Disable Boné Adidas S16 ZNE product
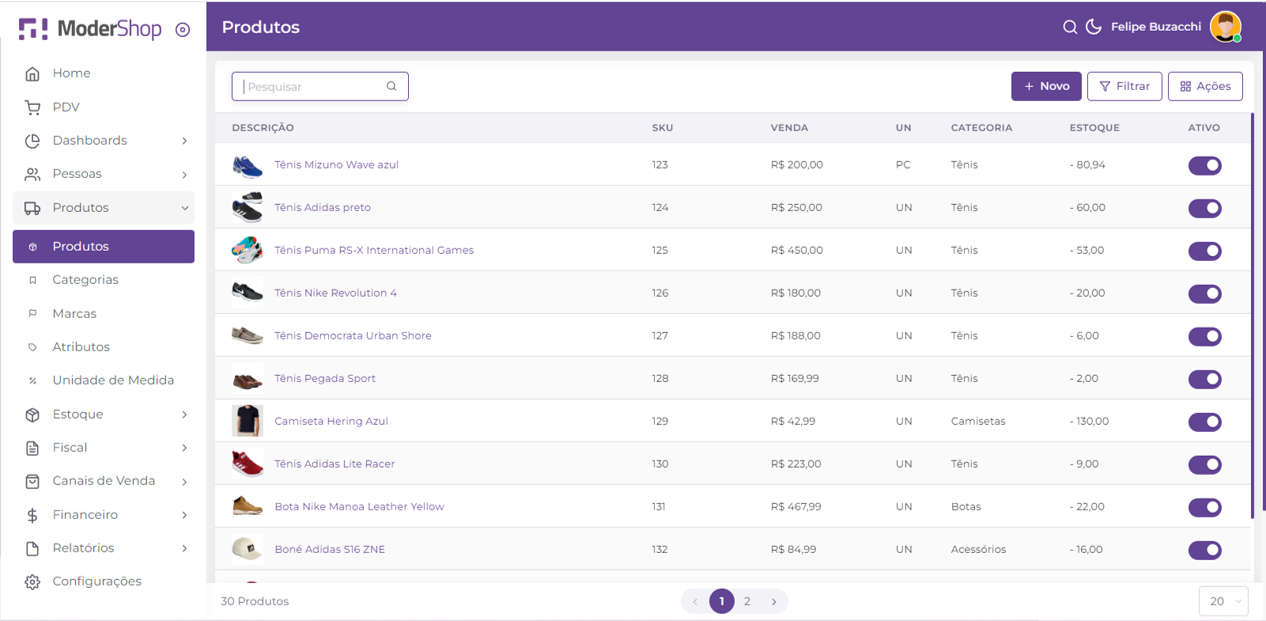 (x=1204, y=550)
